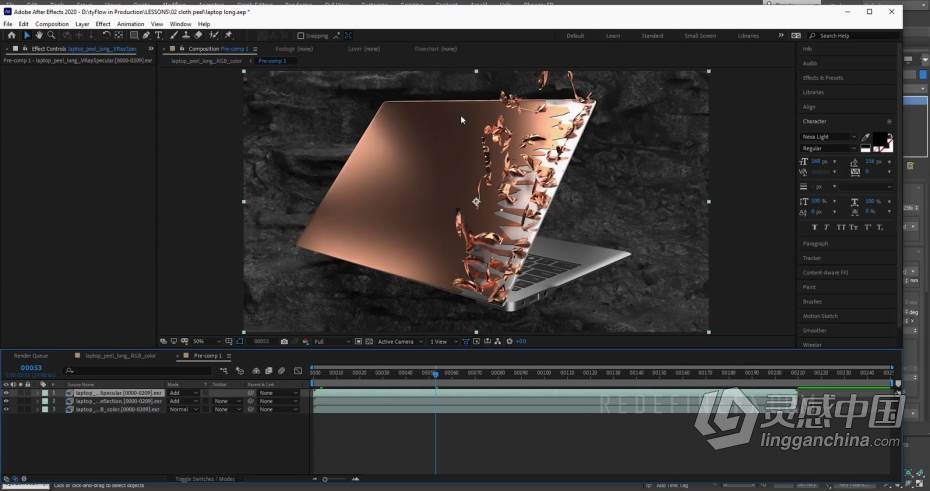
Task: Switch to the Render Queue tab
Action: point(31,356)
